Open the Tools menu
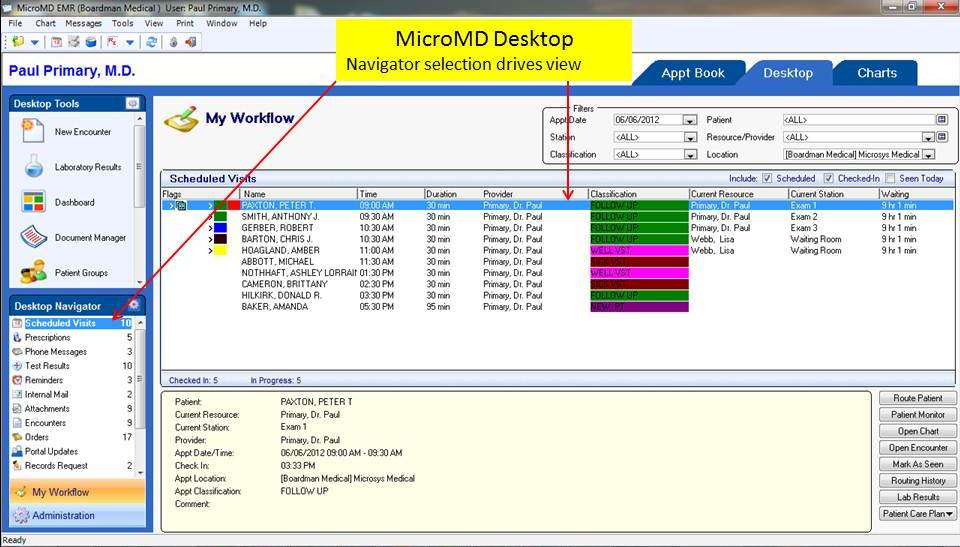This screenshot has height=547, width=960. pyautogui.click(x=122, y=23)
